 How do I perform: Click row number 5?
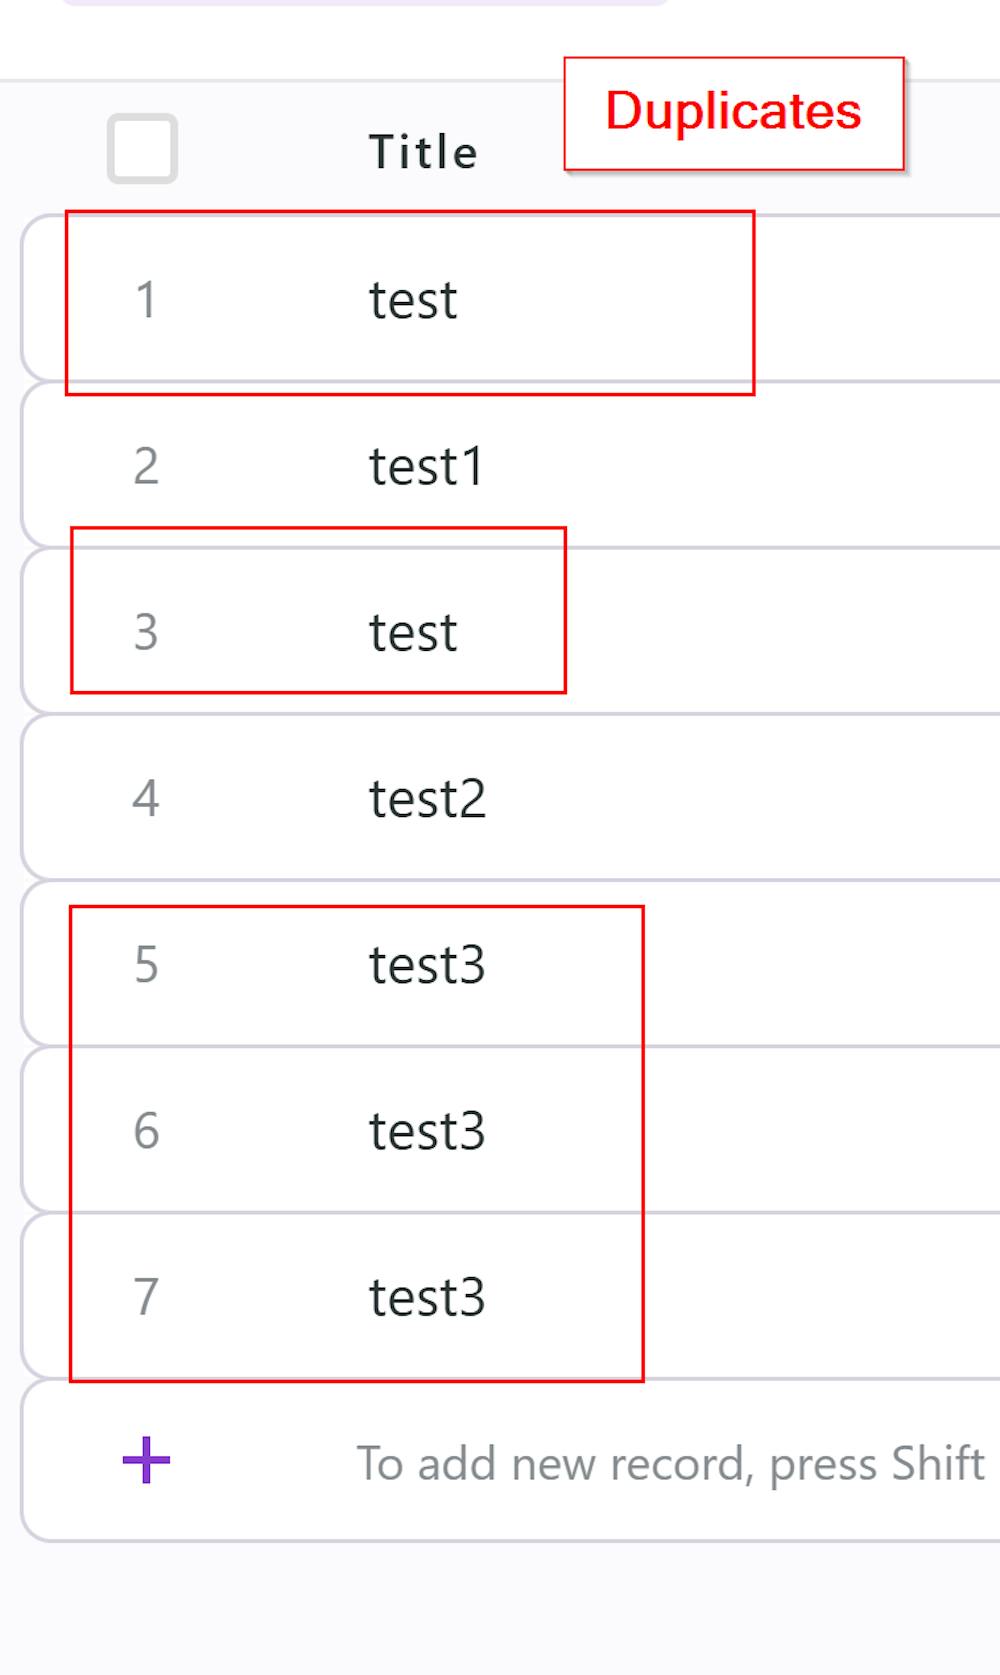point(146,964)
